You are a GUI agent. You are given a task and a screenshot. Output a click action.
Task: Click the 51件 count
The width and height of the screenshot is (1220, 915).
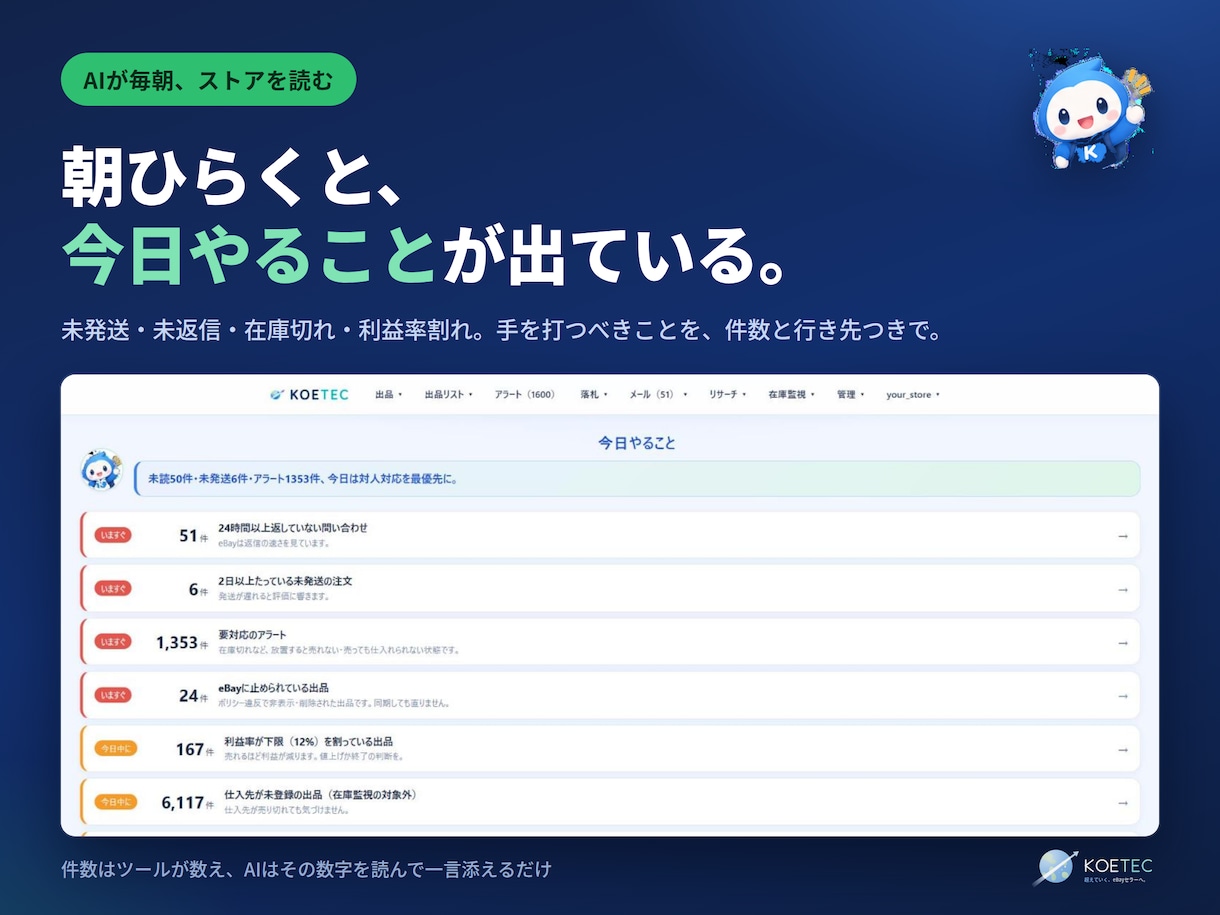pos(193,536)
